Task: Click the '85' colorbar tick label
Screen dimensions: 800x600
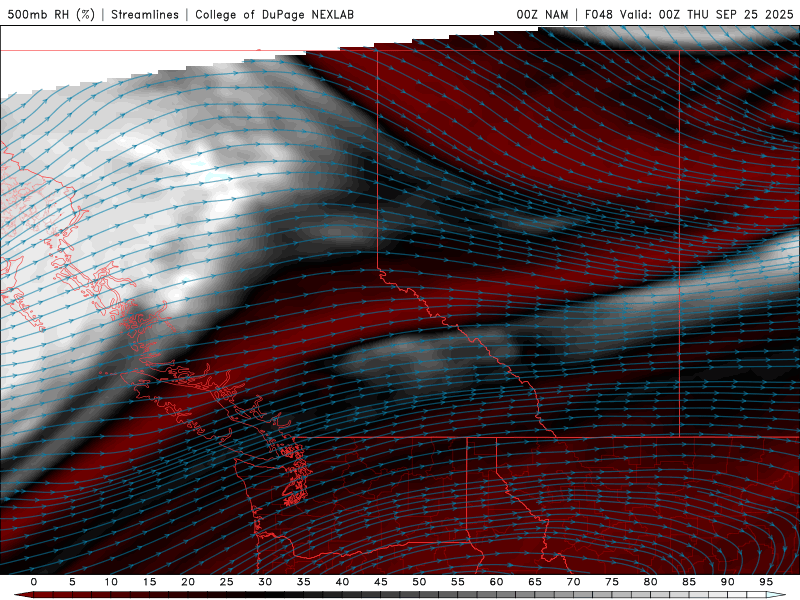Action: coord(689,582)
